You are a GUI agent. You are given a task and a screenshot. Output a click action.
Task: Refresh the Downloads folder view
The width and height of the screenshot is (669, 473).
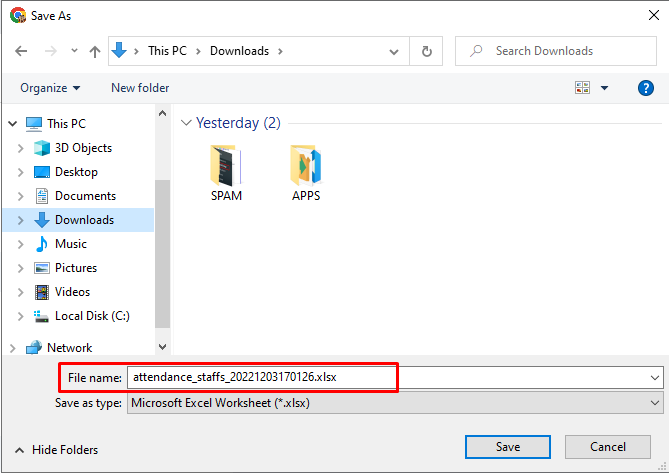[426, 52]
